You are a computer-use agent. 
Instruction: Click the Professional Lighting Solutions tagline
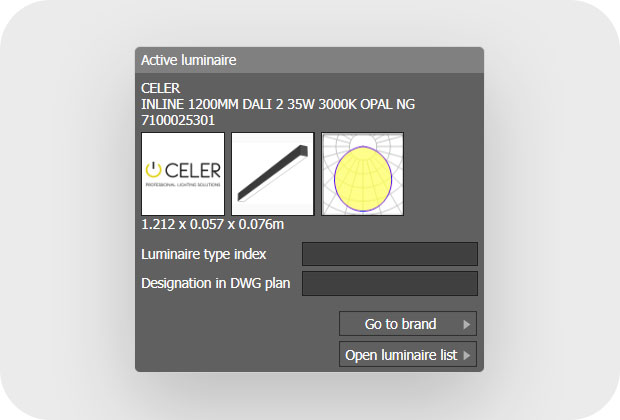point(183,186)
